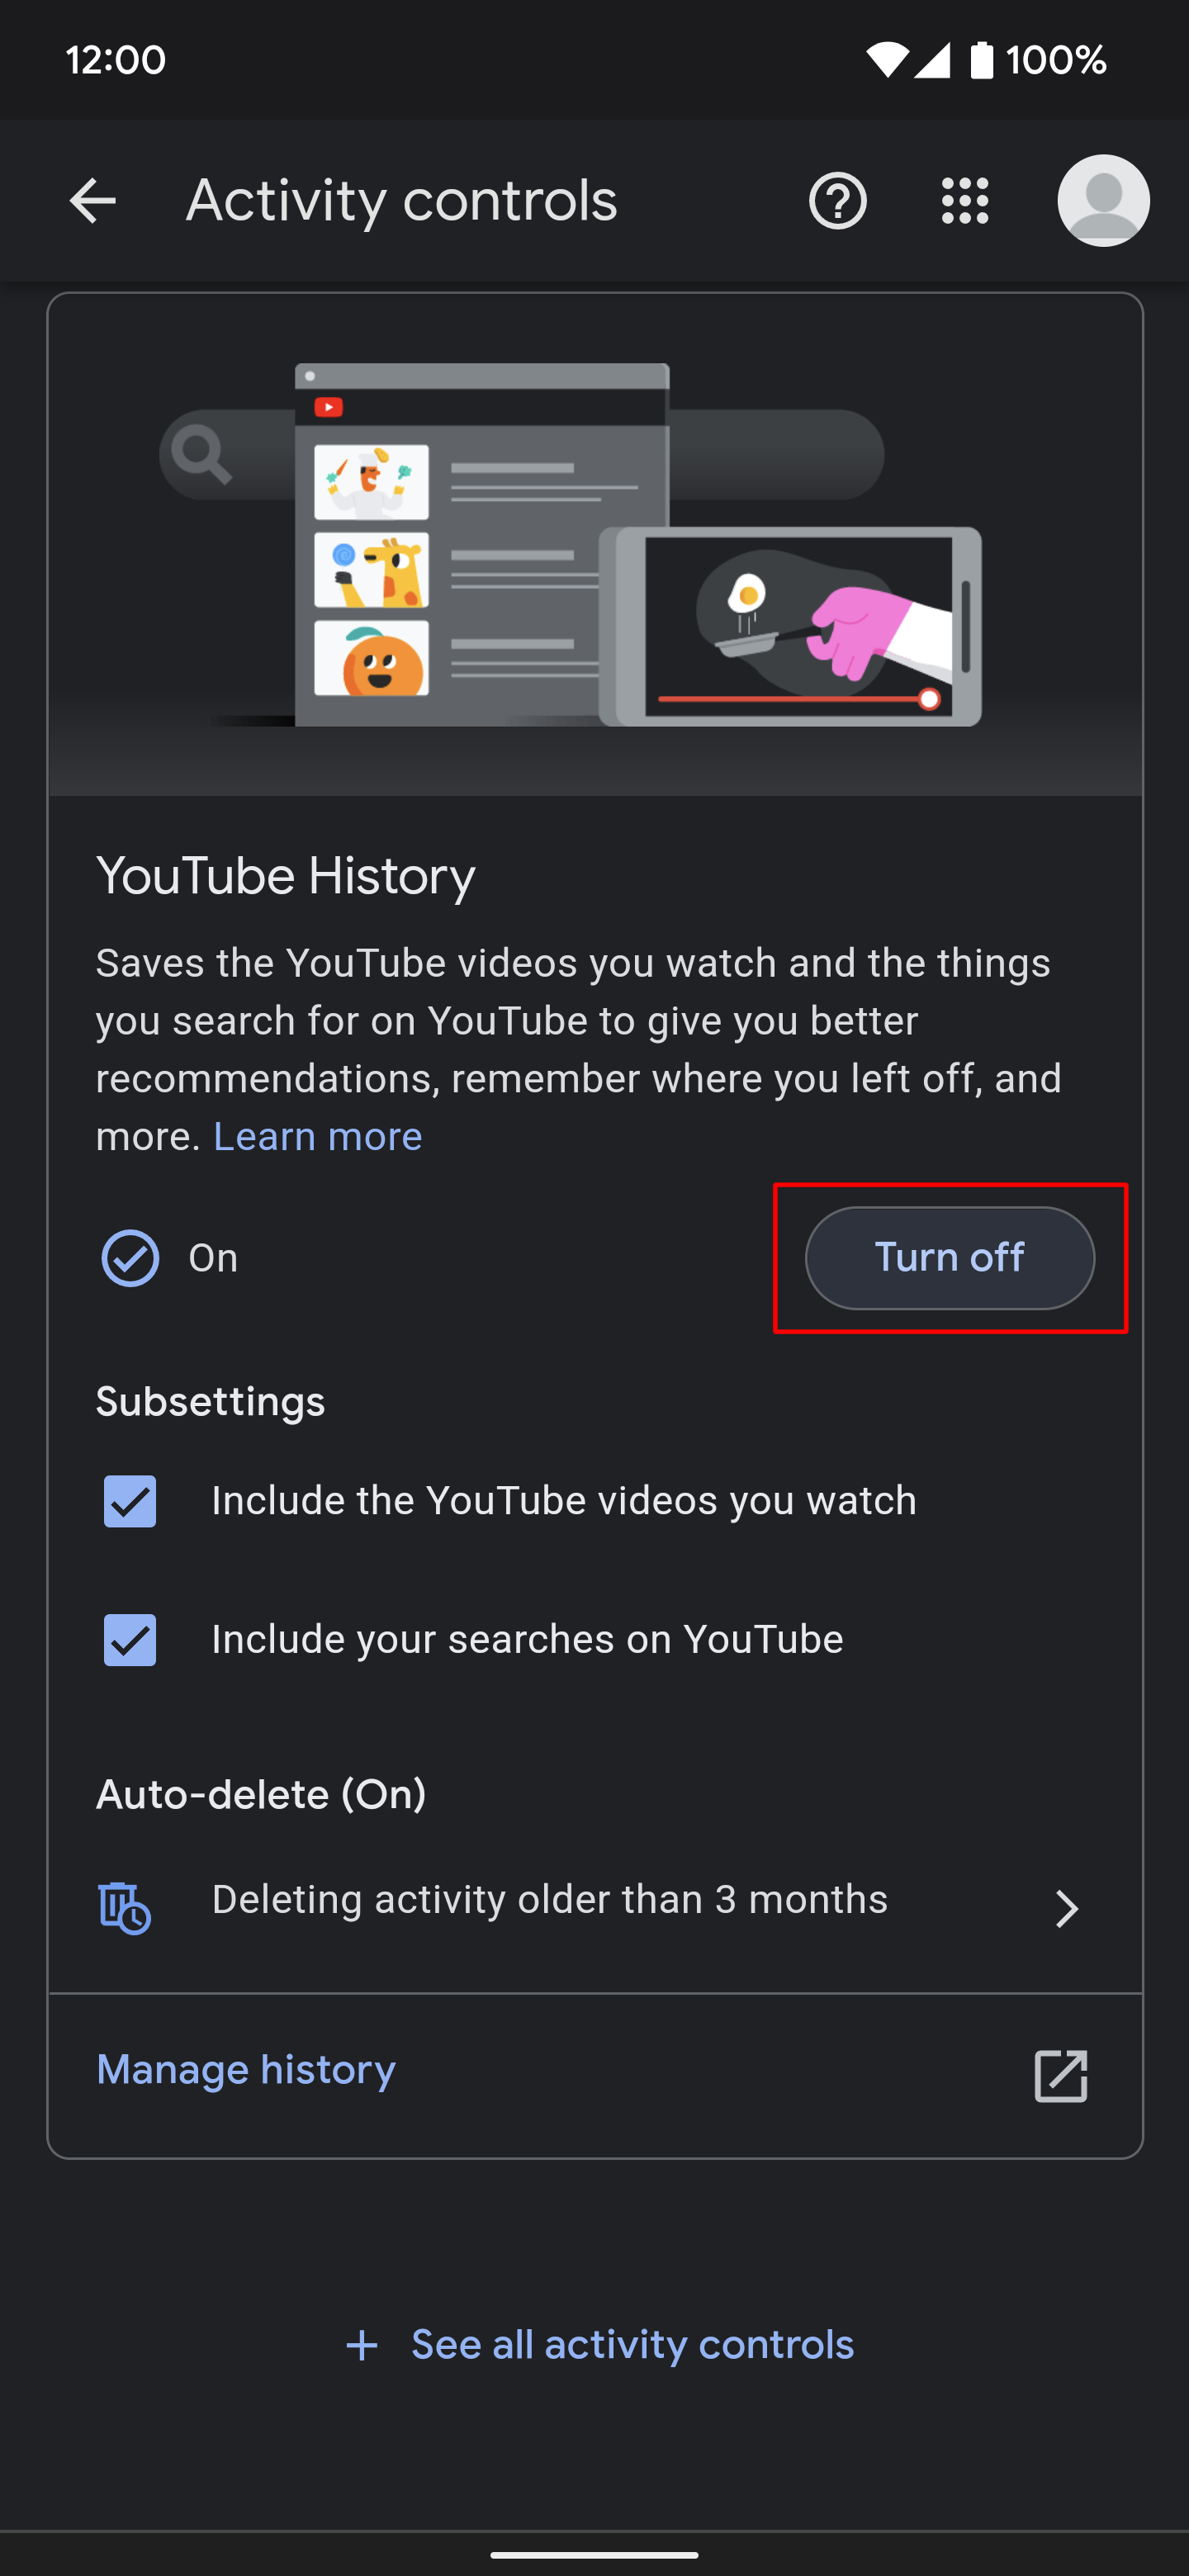Viewport: 1189px width, 2576px height.
Task: Tap See all activity controls
Action: 633,2345
